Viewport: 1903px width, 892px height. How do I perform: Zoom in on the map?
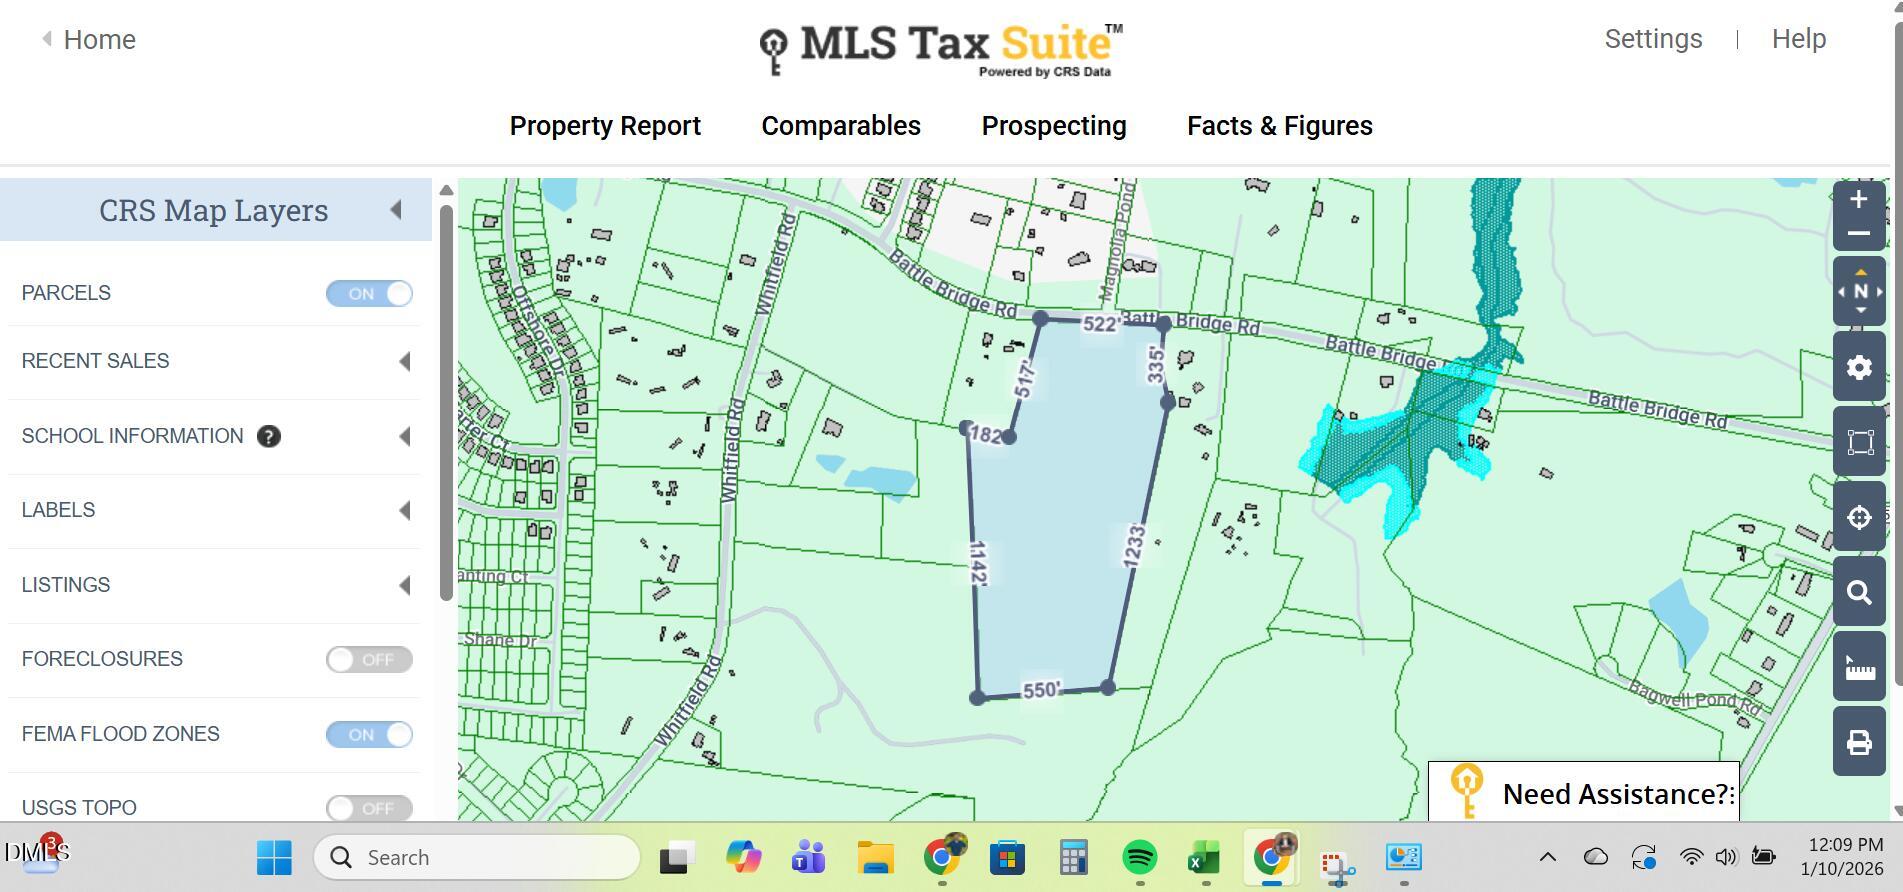point(1858,200)
